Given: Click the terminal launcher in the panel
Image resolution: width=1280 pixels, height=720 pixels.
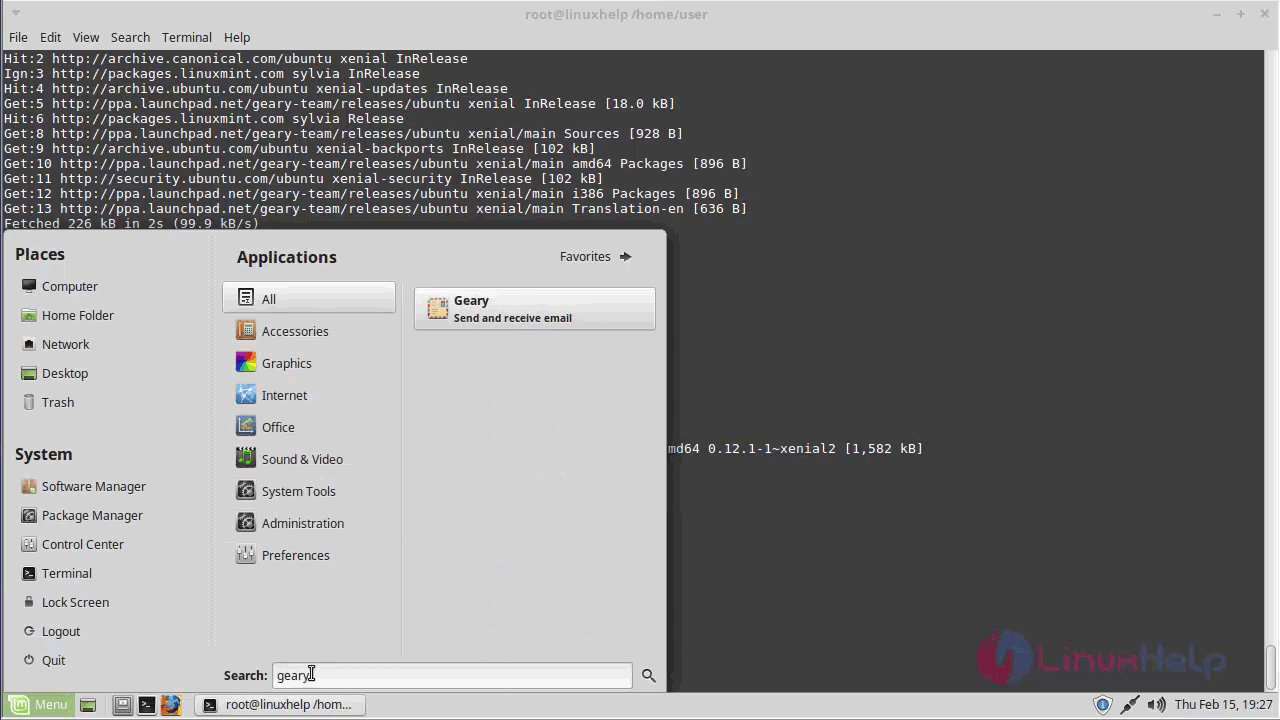Looking at the screenshot, I should [x=146, y=705].
